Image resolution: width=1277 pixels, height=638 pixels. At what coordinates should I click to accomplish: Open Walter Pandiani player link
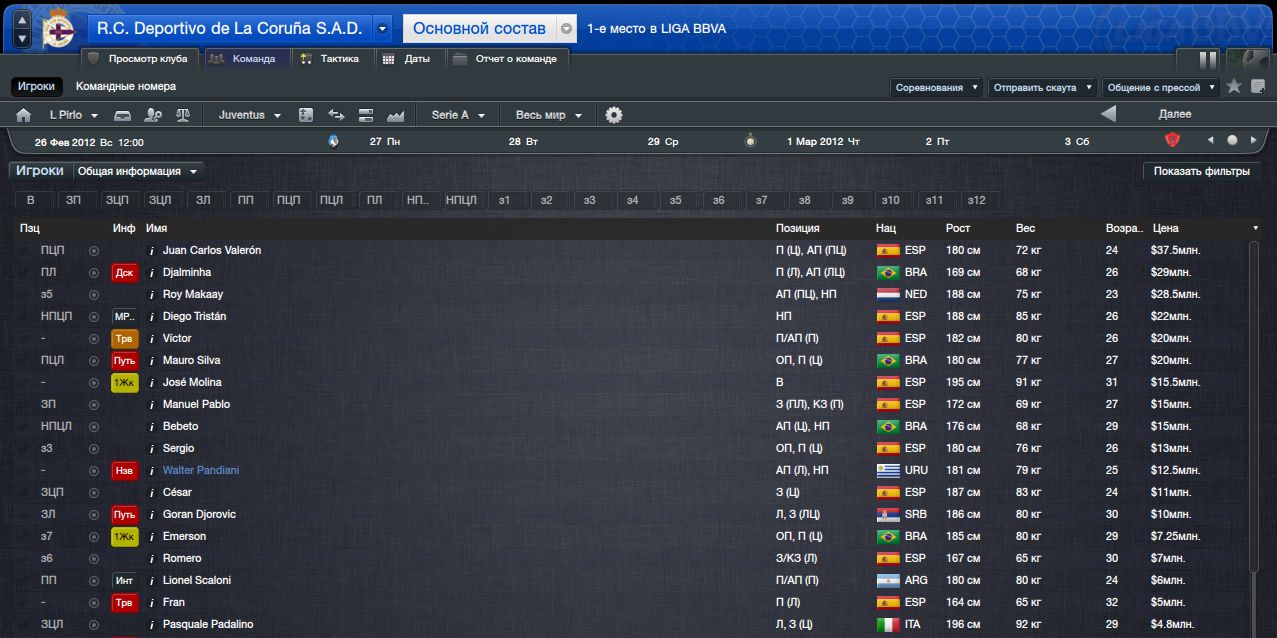(201, 470)
